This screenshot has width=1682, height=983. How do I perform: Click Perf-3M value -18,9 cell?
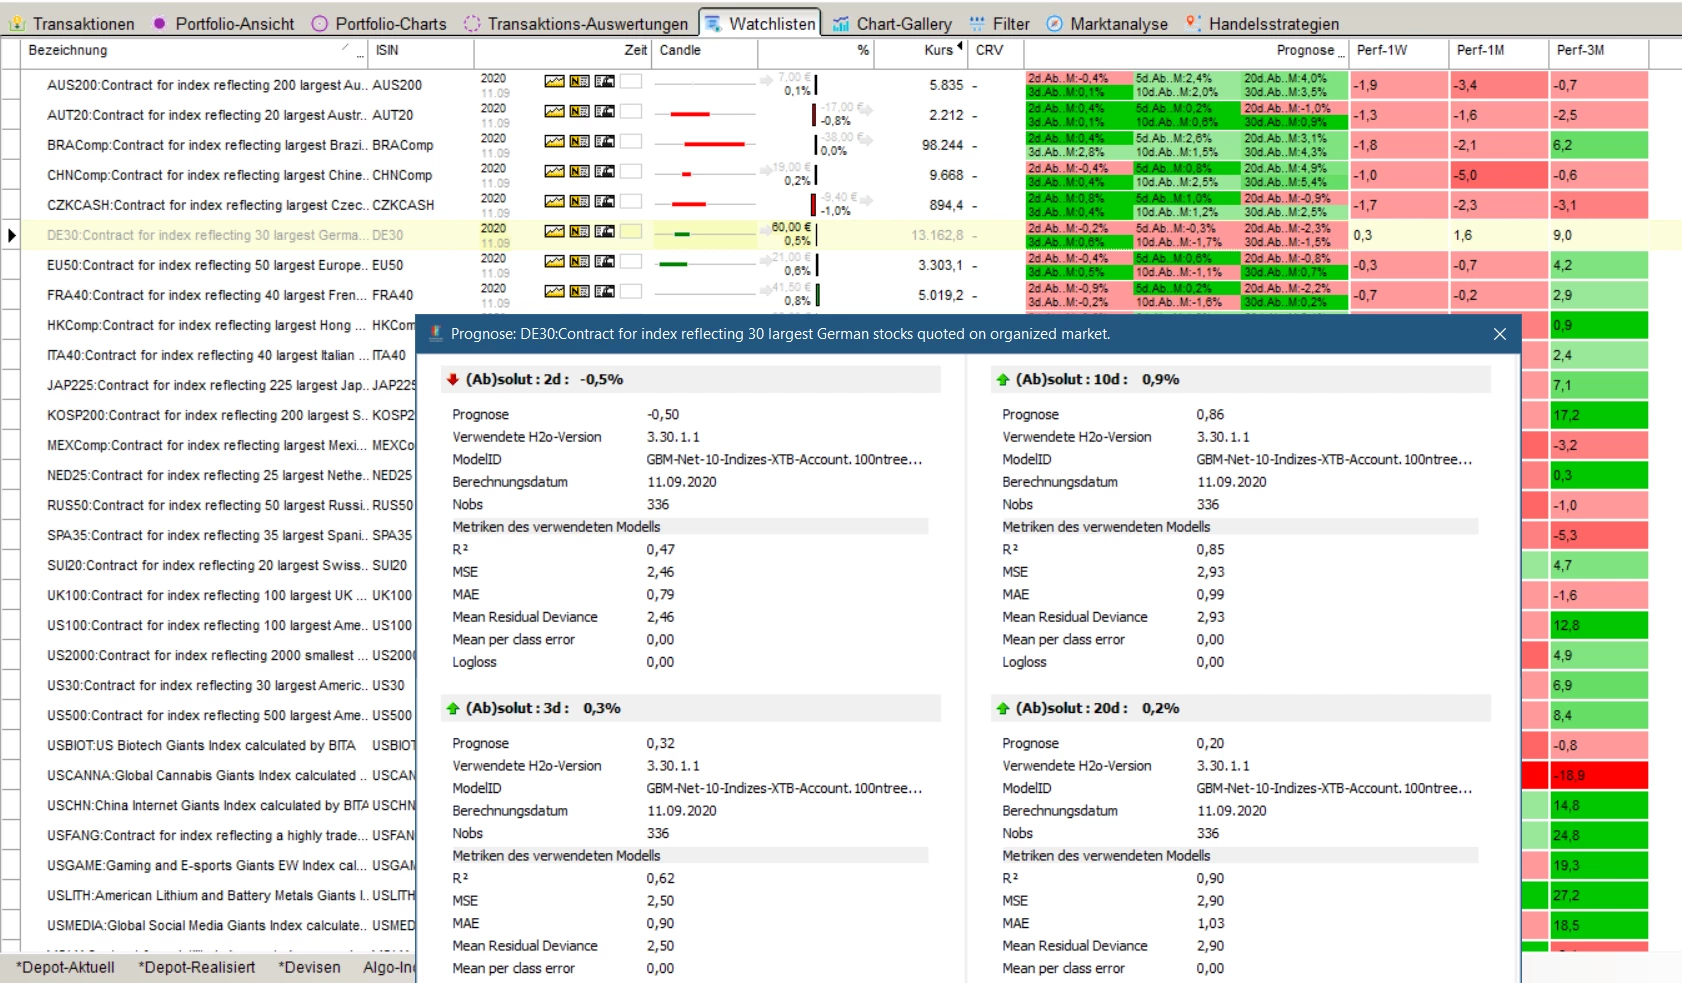pyautogui.click(x=1598, y=775)
